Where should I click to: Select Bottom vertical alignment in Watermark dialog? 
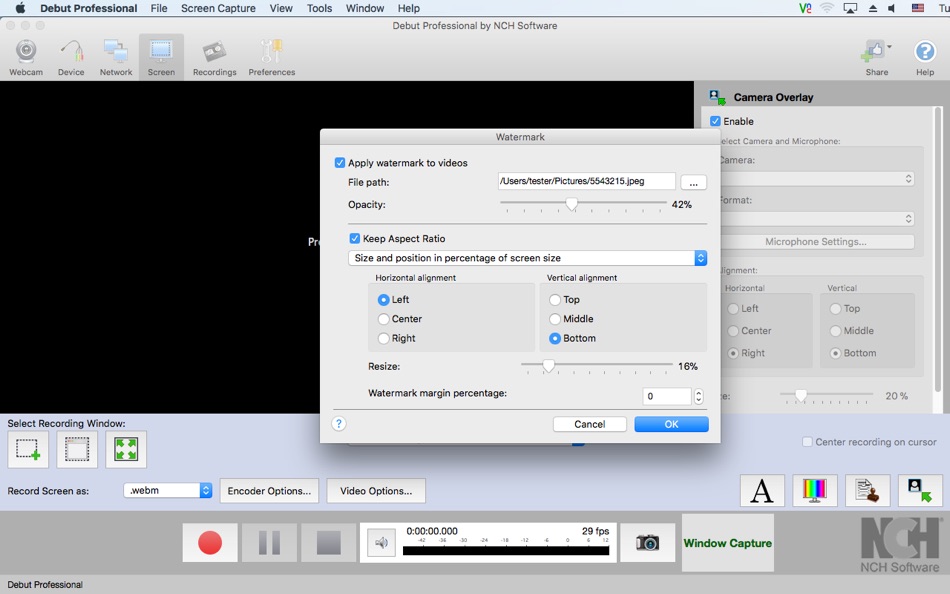coord(555,338)
